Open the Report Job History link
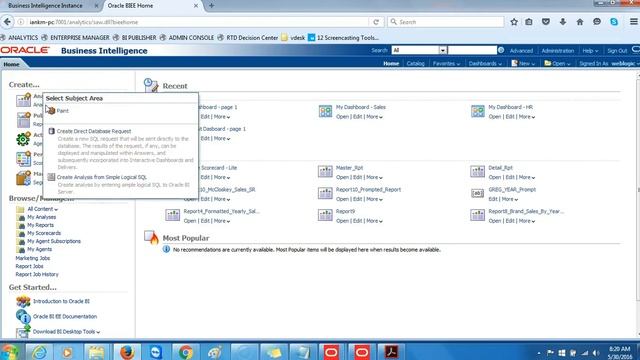The height and width of the screenshot is (360, 640). pos(37,274)
